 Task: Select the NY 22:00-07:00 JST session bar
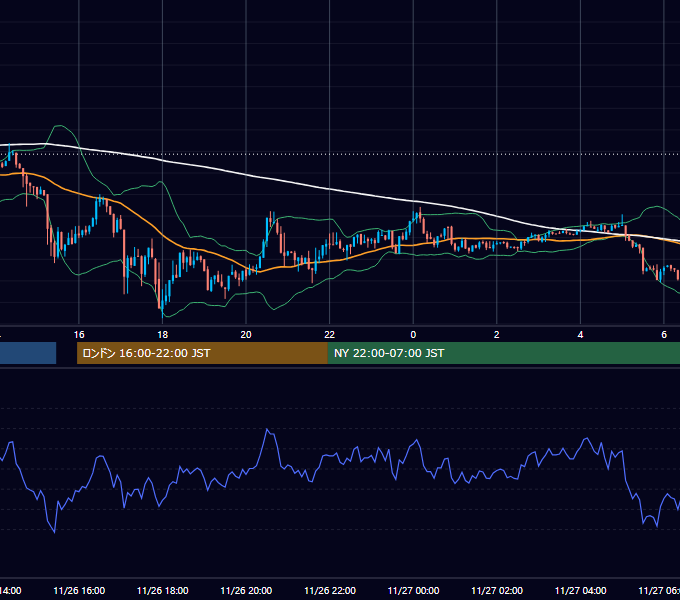coord(503,353)
